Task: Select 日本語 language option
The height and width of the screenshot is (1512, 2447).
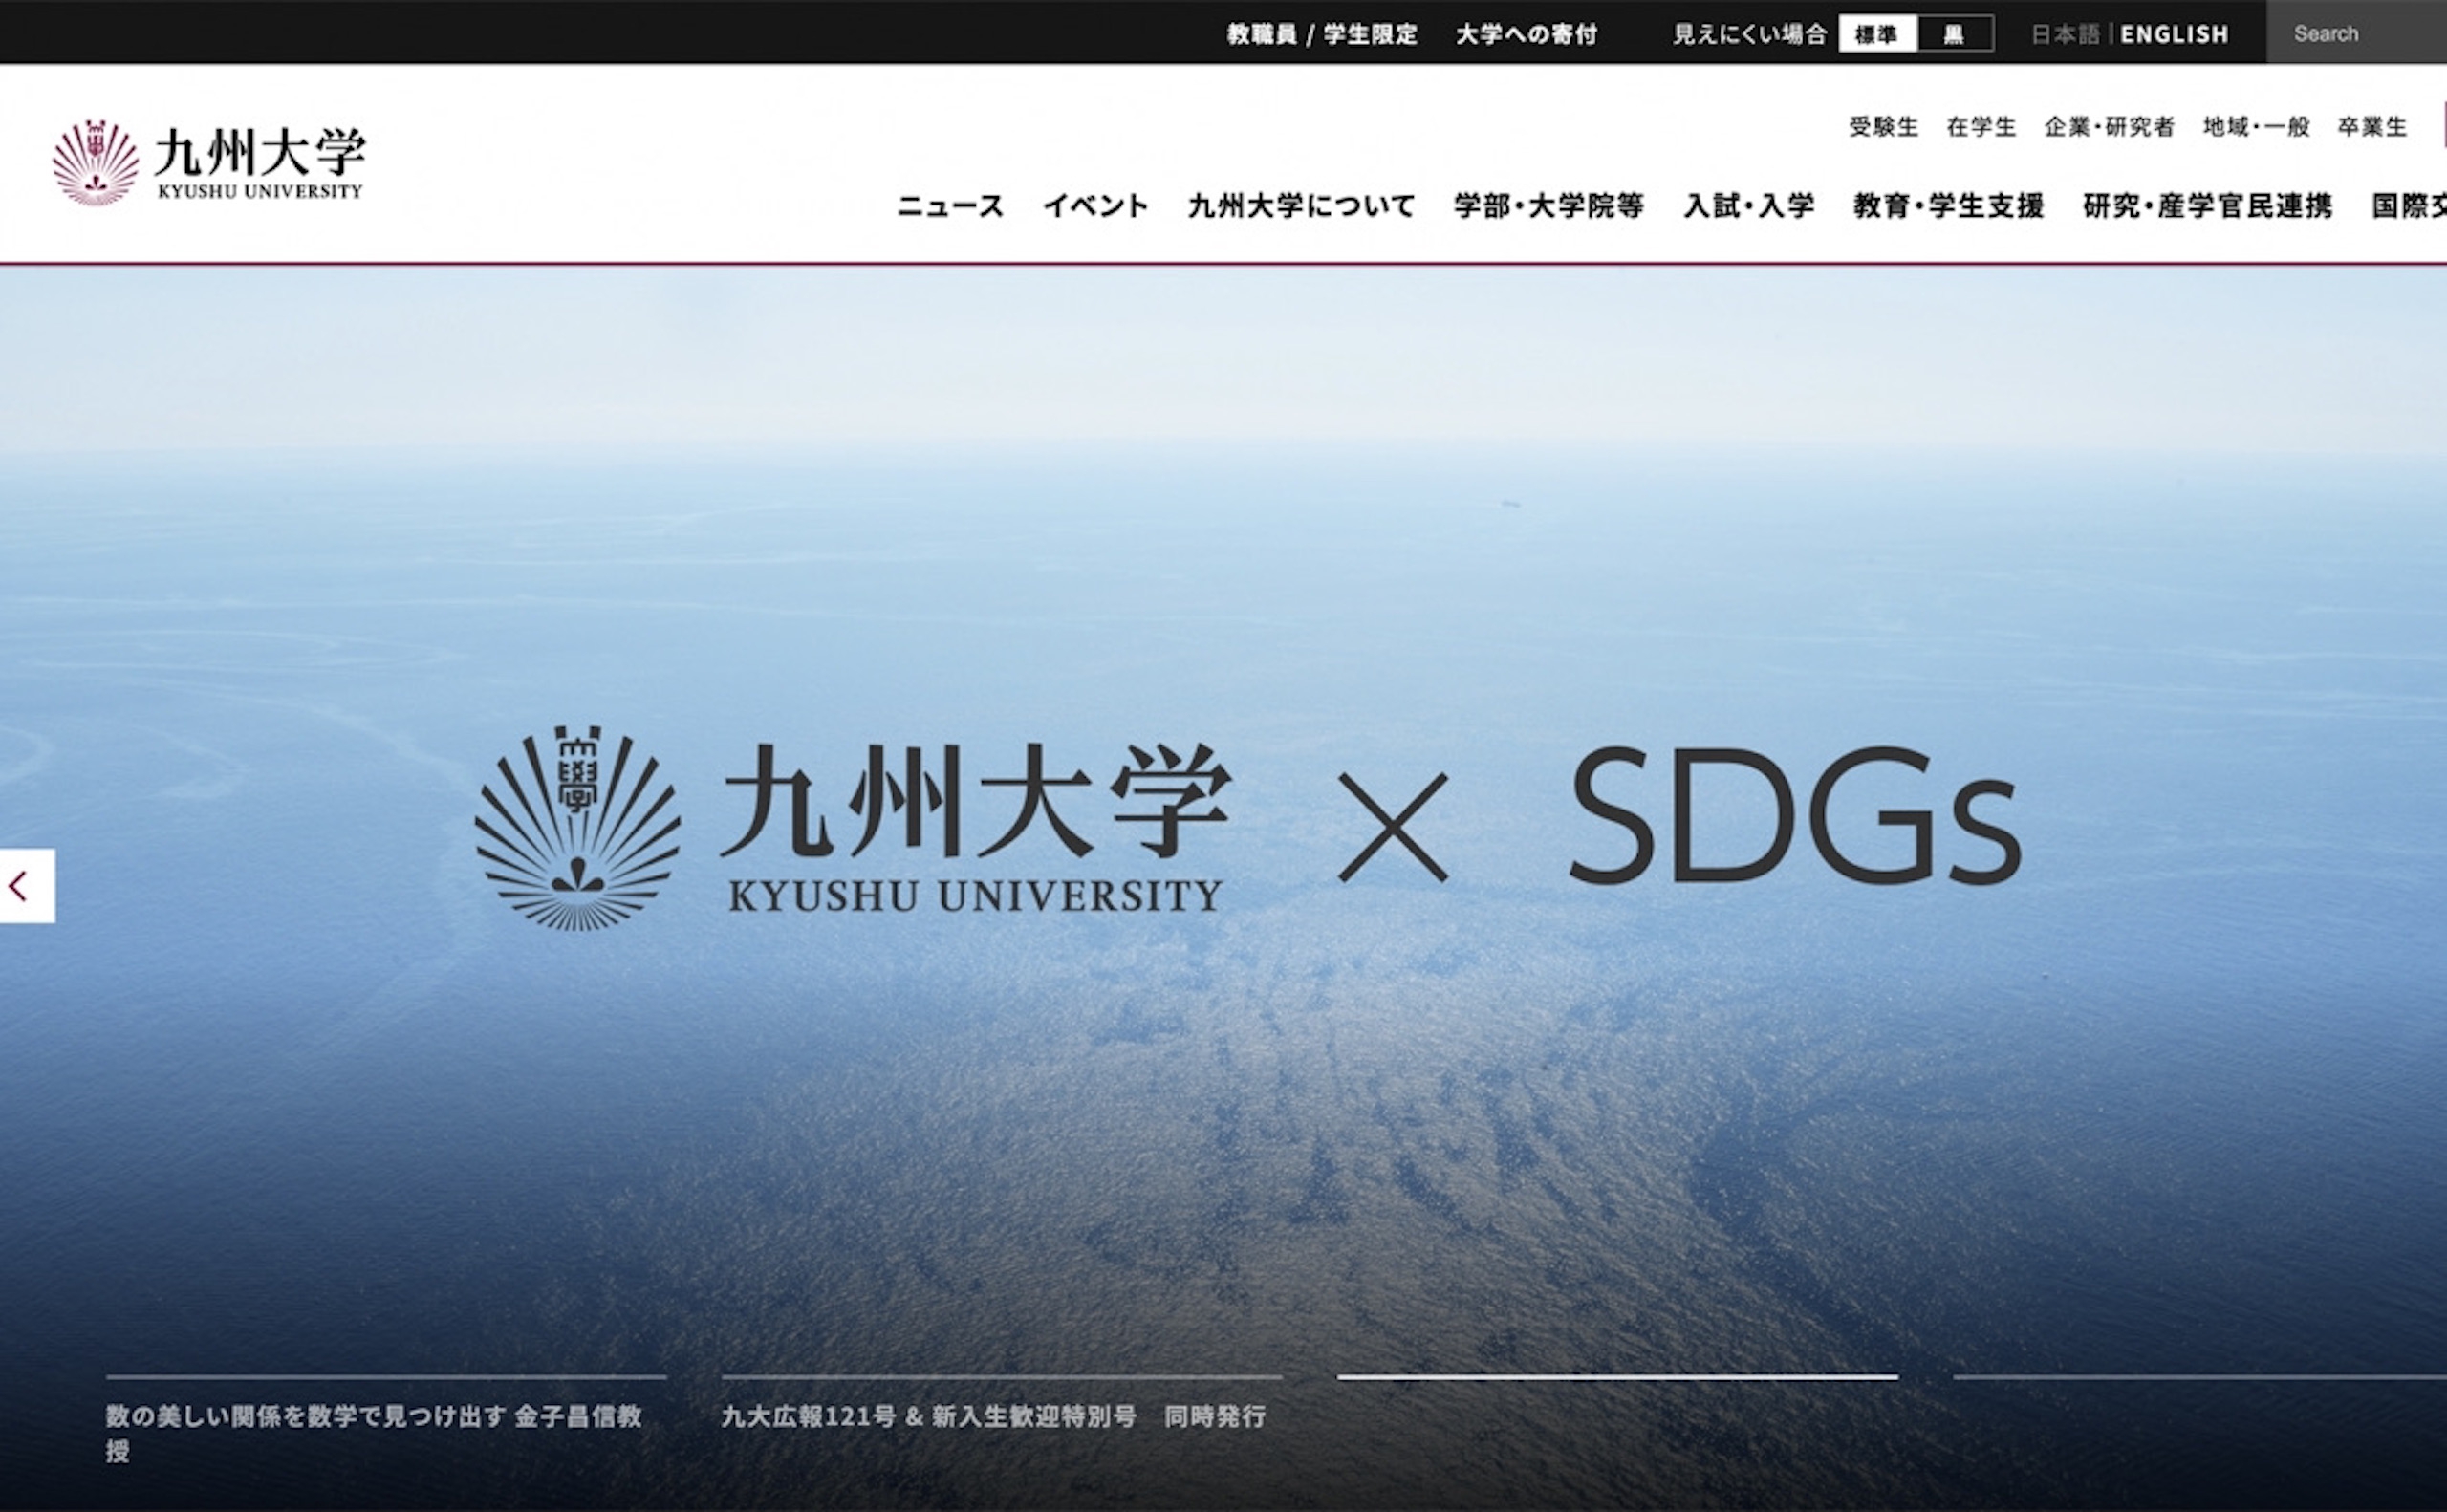Action: (x=2065, y=34)
